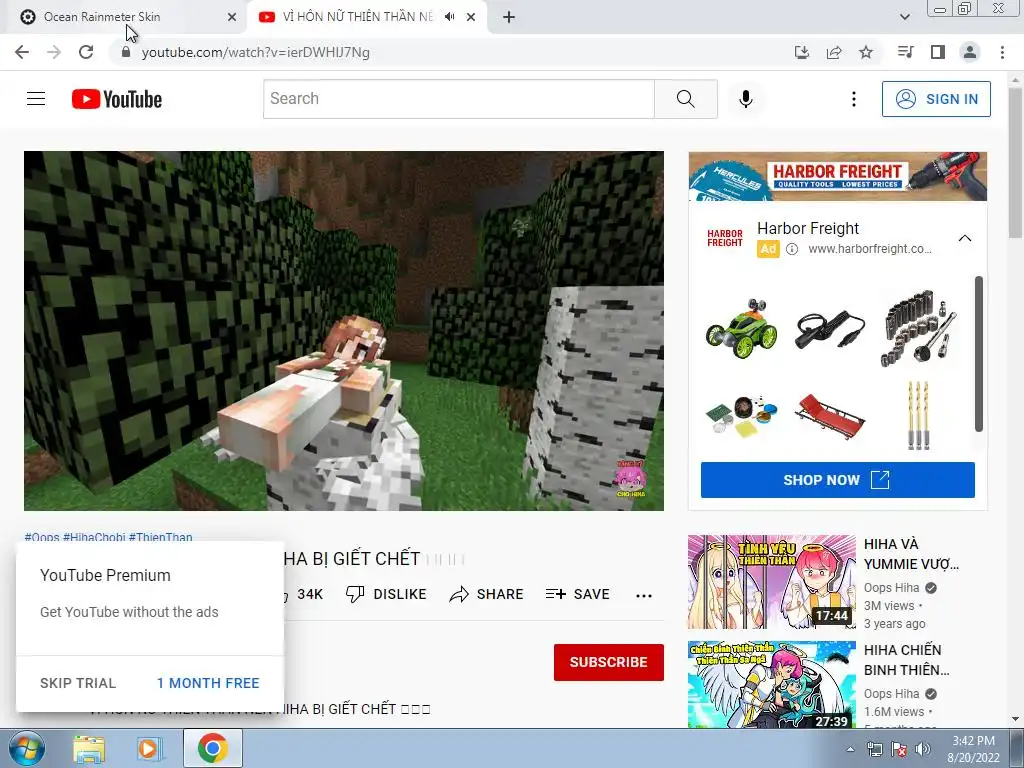
Task: Go to the YouTube home logo
Action: coord(117,99)
